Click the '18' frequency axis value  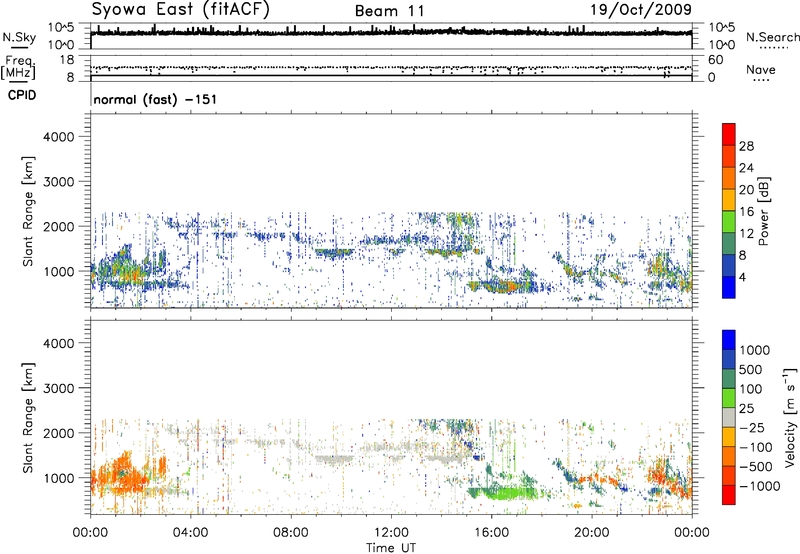[x=67, y=60]
